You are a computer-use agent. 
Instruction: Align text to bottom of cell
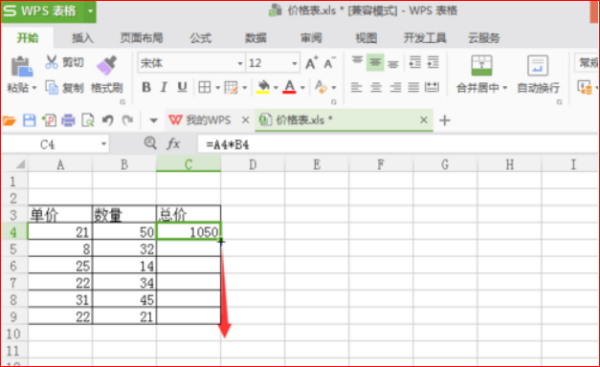coord(393,63)
